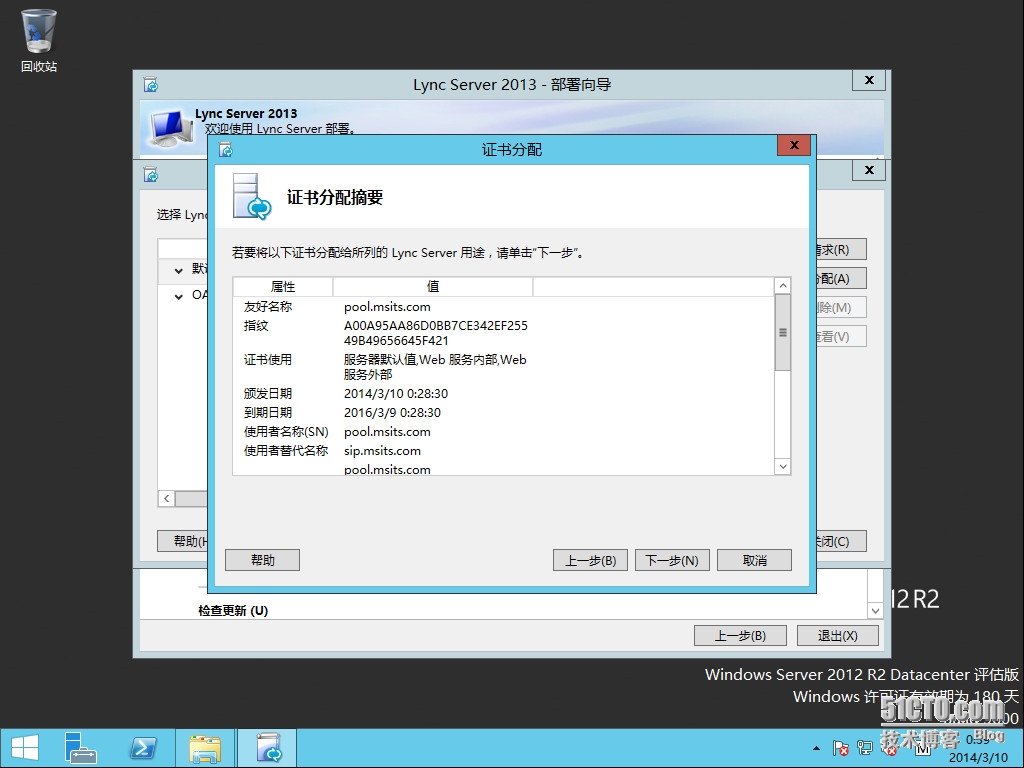1024x768 pixels.
Task: Select the 证书使用 value text
Action: click(x=435, y=367)
